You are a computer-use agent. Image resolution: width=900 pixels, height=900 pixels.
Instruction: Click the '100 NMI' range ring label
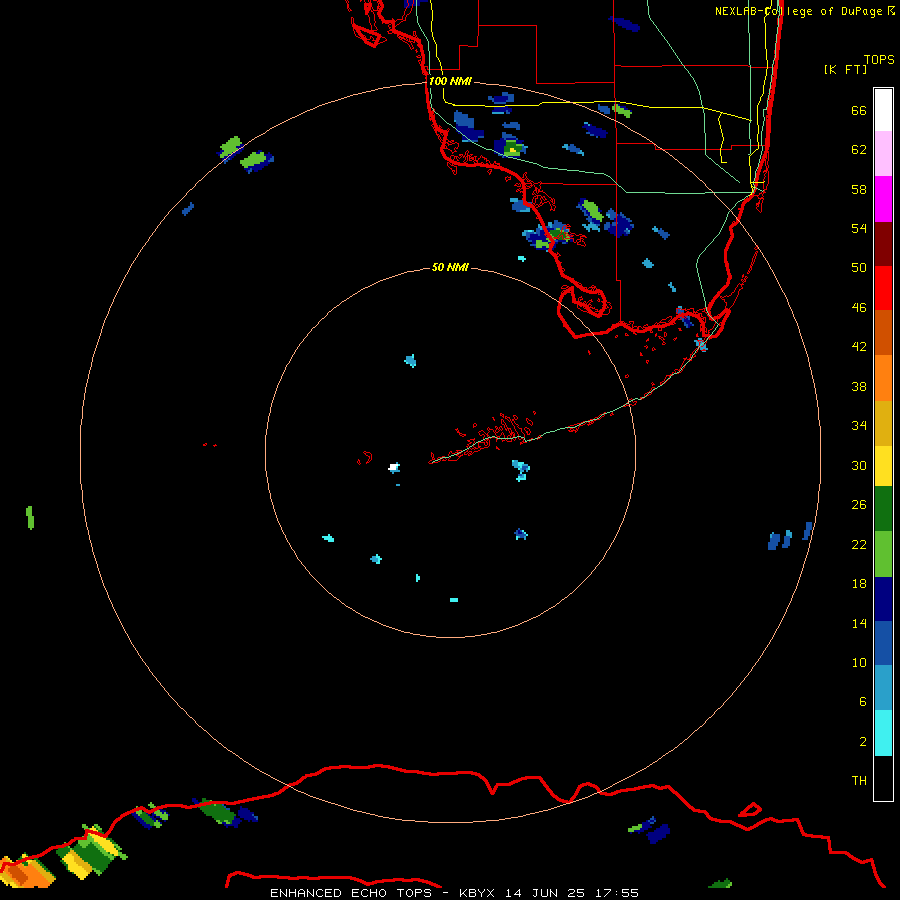450,82
